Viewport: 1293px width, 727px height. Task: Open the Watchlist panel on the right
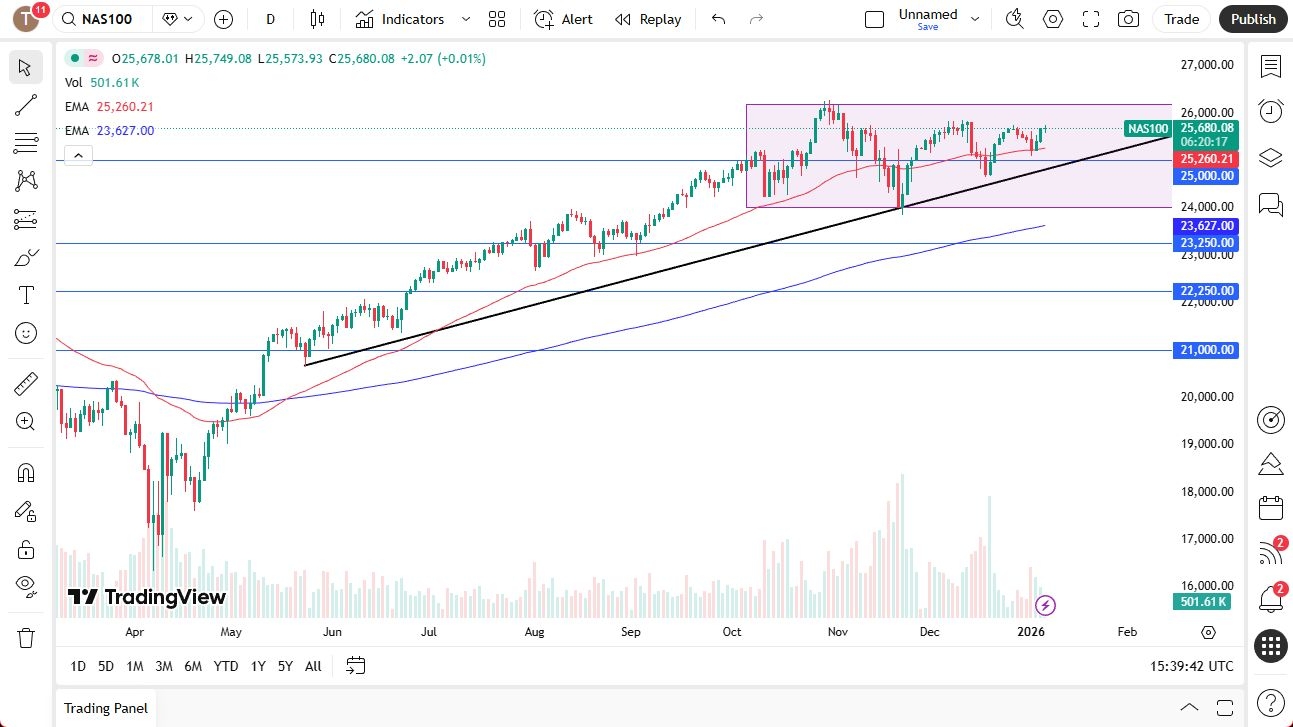pos(1270,66)
